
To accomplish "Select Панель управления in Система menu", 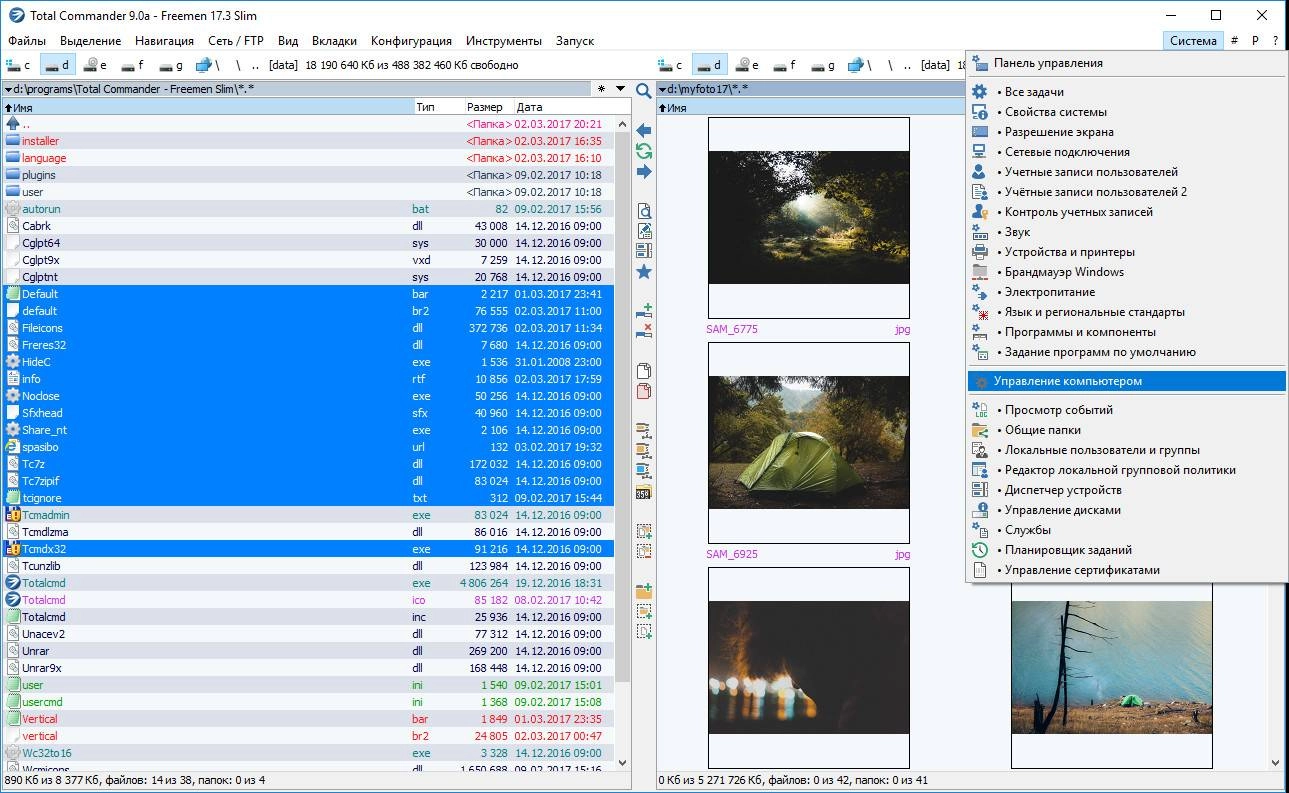I will [1126, 63].
